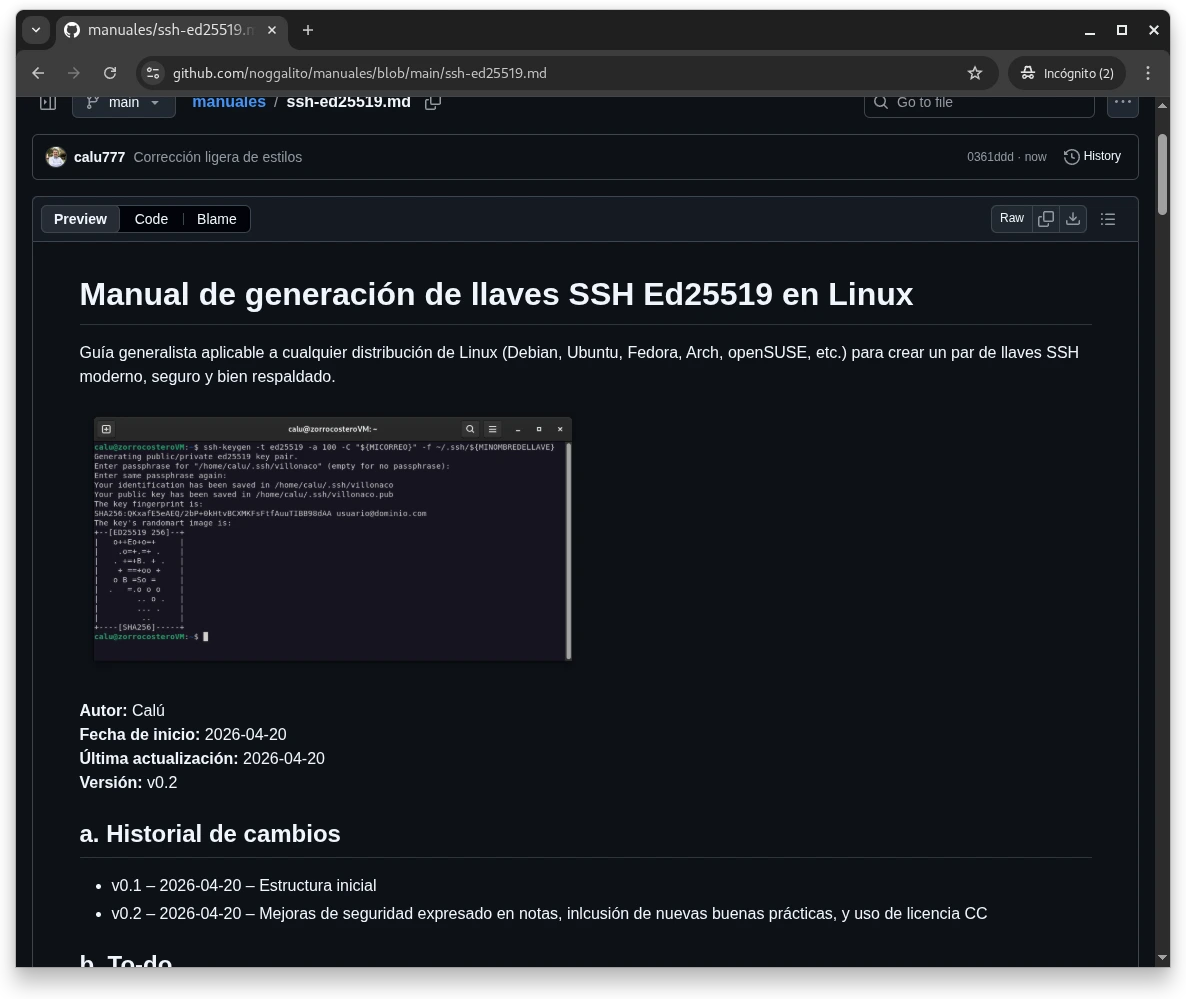Expand the file tree side panel
Image resolution: width=1186 pixels, height=999 pixels.
47,102
